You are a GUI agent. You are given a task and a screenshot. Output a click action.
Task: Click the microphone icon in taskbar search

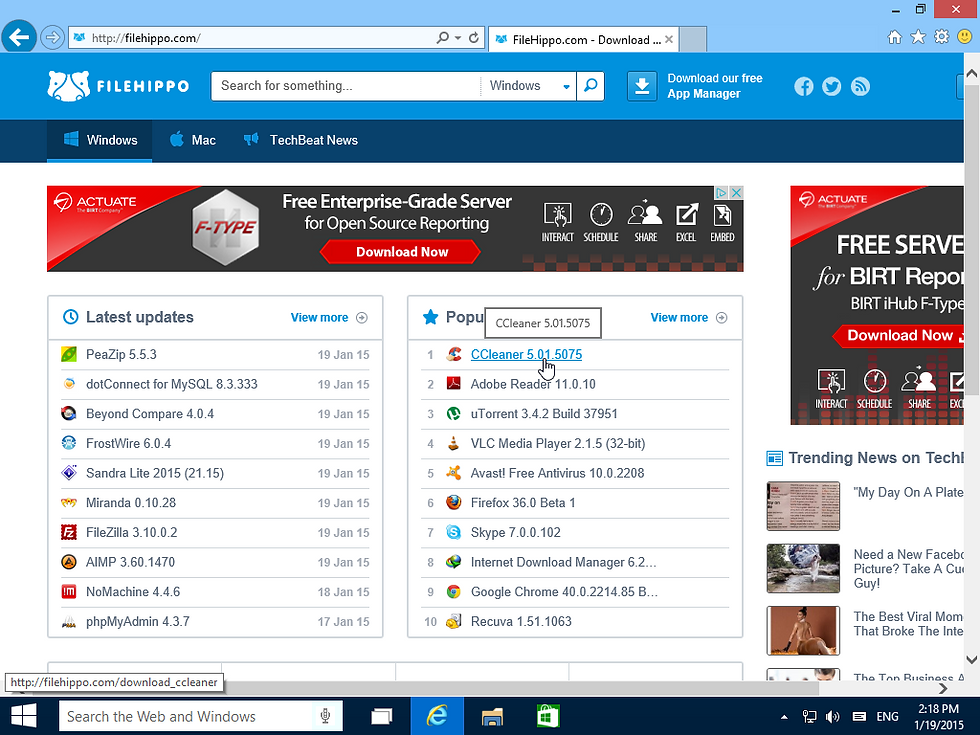325,716
